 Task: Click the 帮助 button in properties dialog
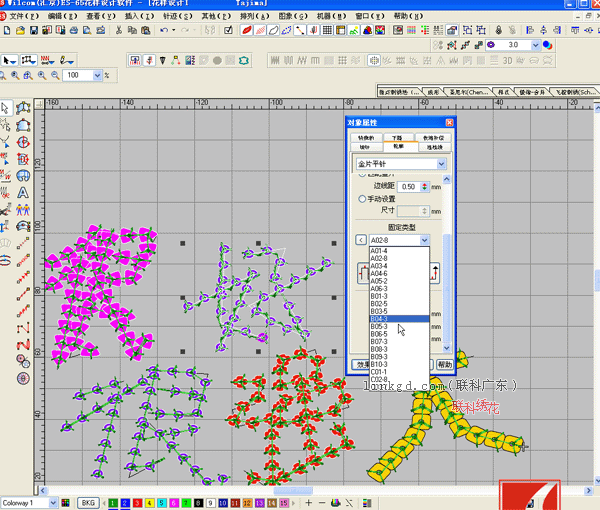(444, 366)
